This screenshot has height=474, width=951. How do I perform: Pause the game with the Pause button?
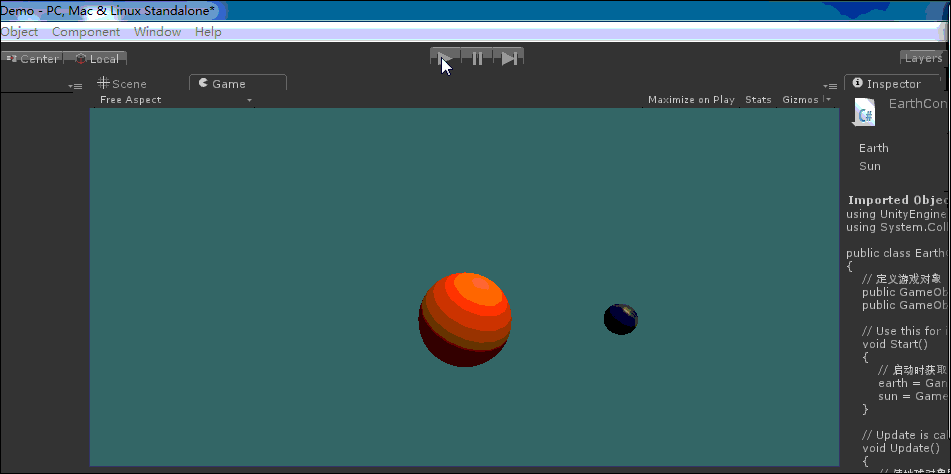coord(477,58)
